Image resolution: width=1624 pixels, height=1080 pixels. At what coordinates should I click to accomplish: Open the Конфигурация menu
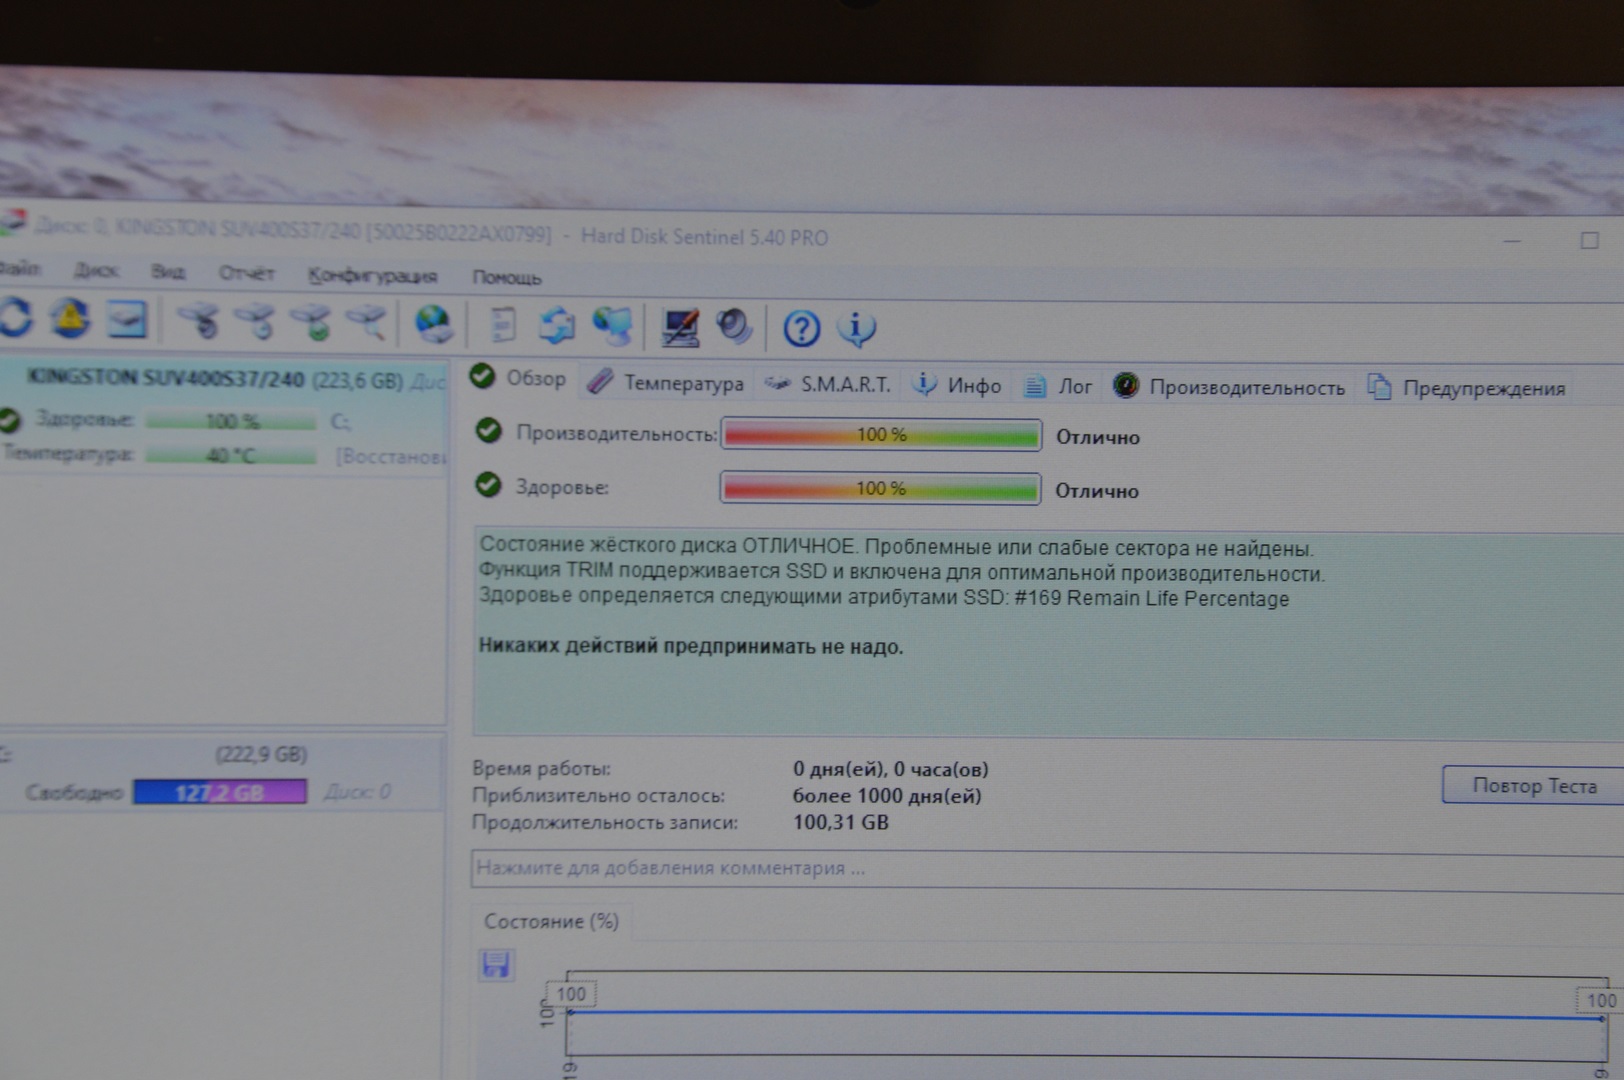click(x=372, y=276)
